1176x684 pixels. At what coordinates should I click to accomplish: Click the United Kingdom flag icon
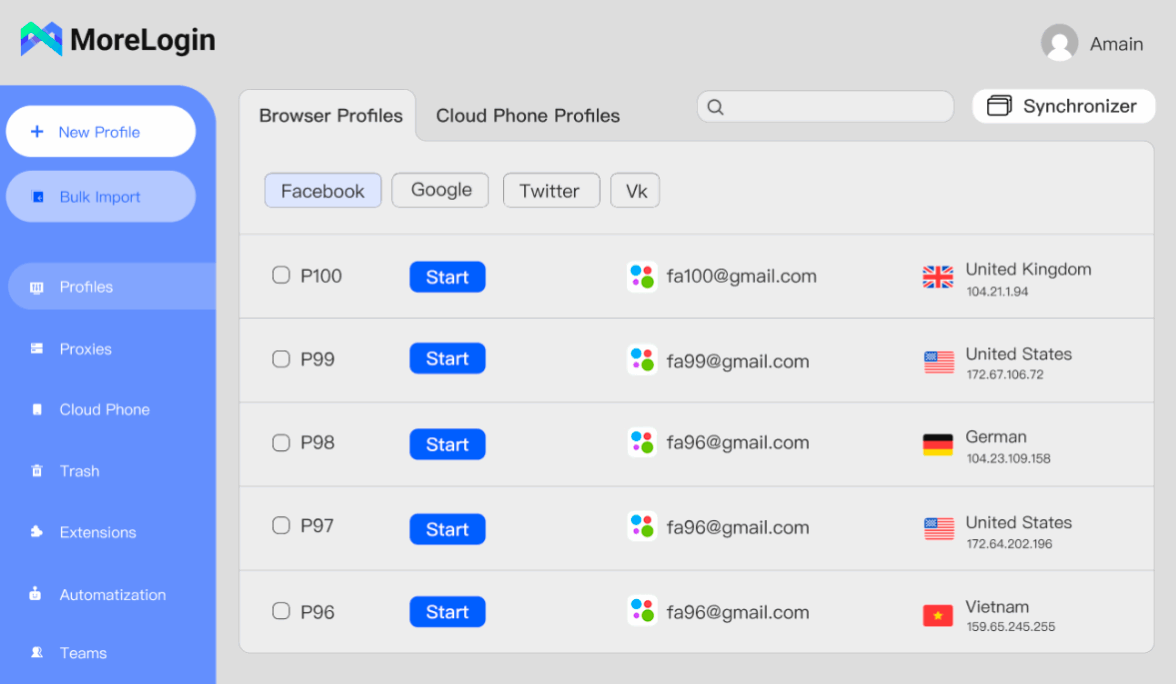[x=938, y=278]
